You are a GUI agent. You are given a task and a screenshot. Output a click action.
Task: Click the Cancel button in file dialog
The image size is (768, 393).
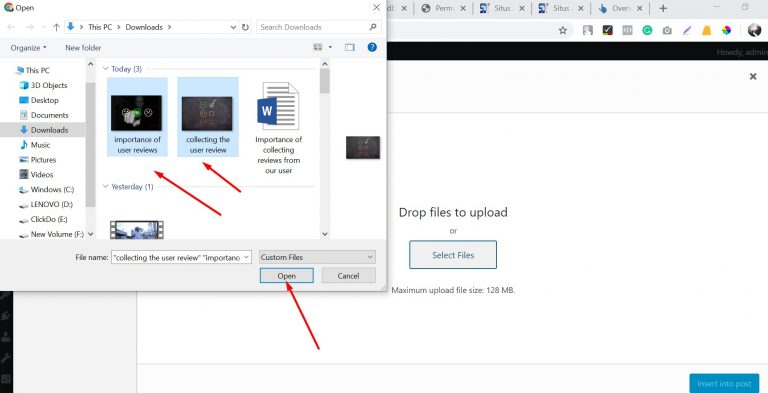(x=348, y=276)
